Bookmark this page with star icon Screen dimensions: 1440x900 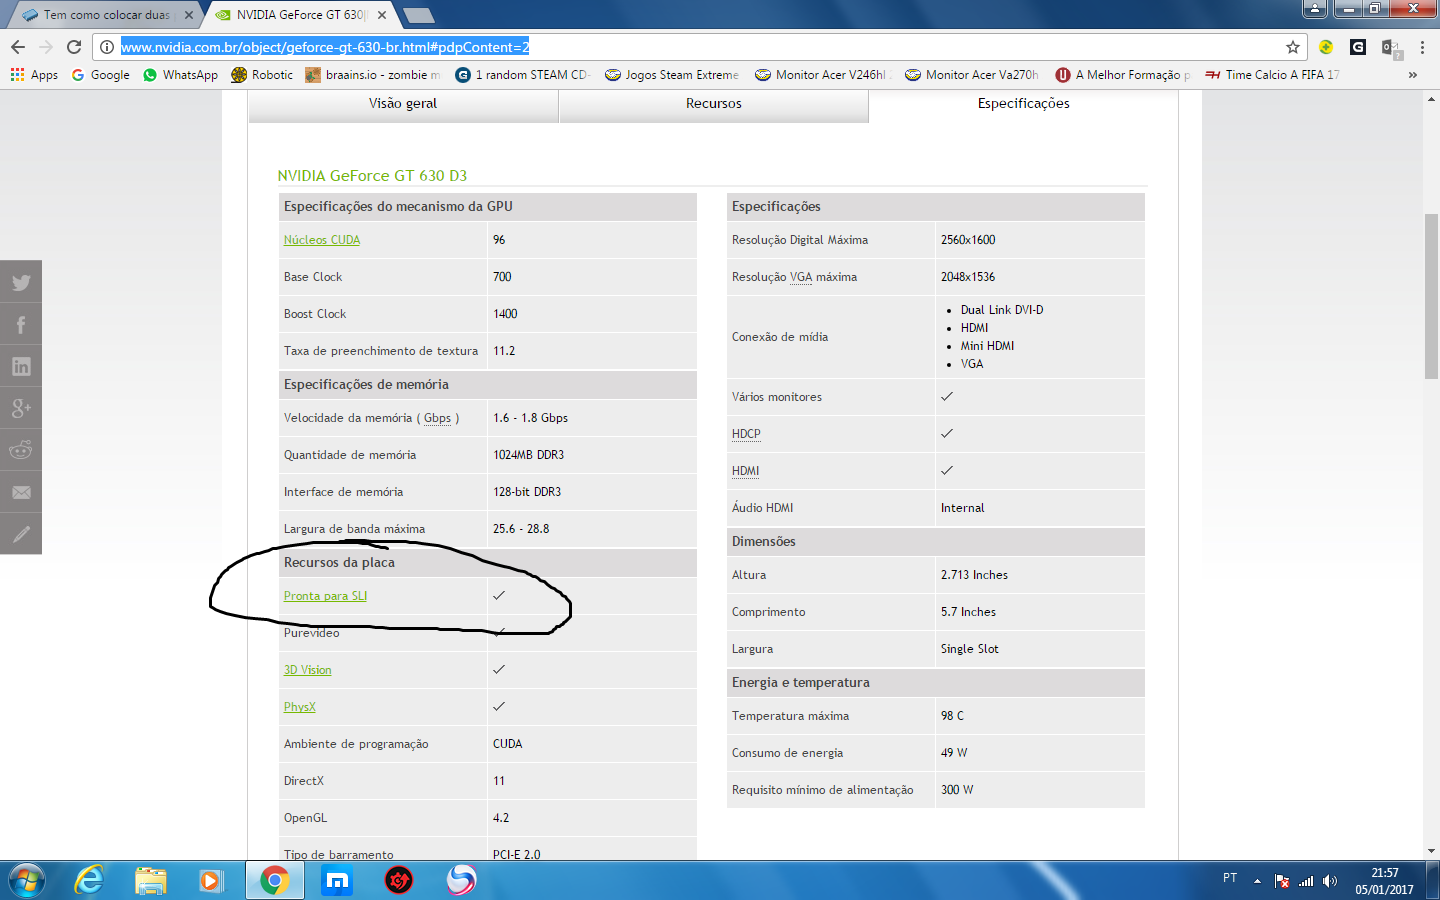click(x=1293, y=47)
